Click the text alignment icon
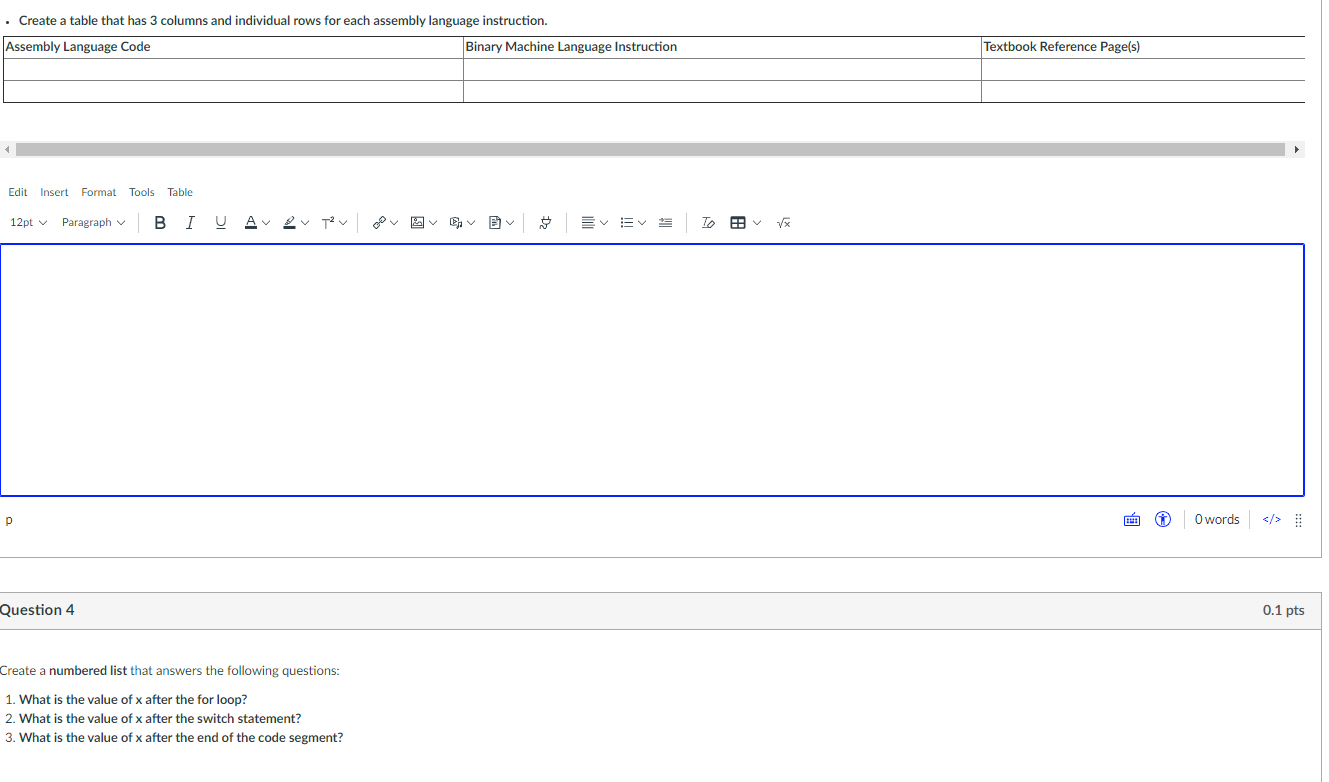This screenshot has height=782, width=1329. click(589, 222)
